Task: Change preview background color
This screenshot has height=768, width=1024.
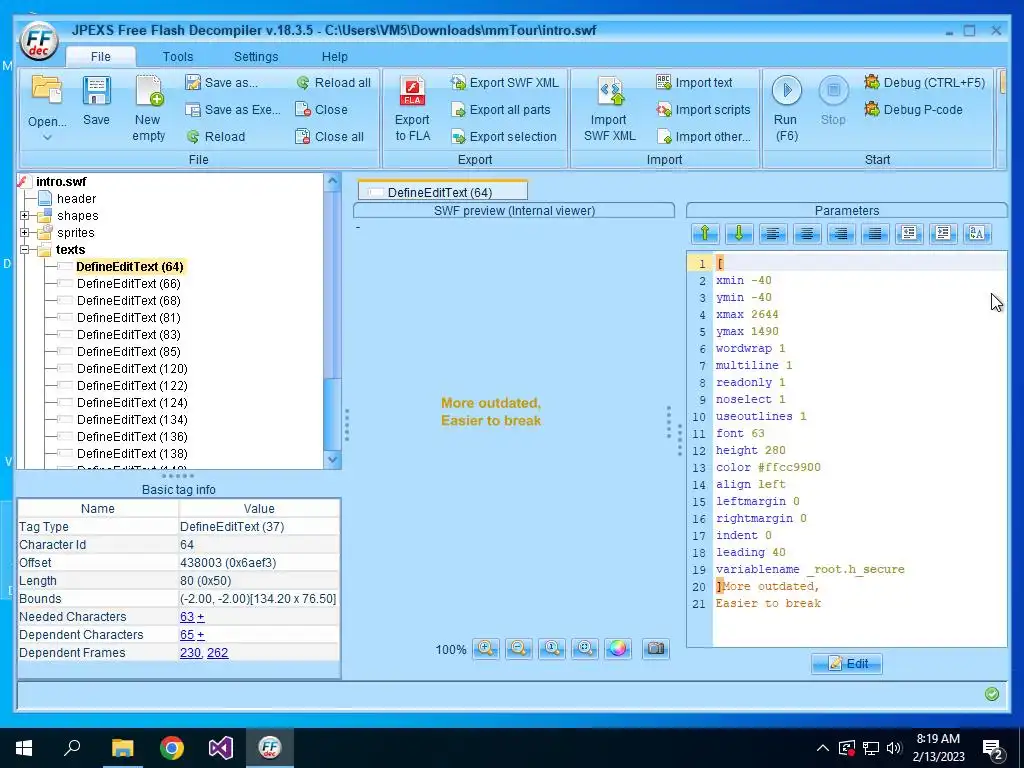Action: click(x=618, y=648)
